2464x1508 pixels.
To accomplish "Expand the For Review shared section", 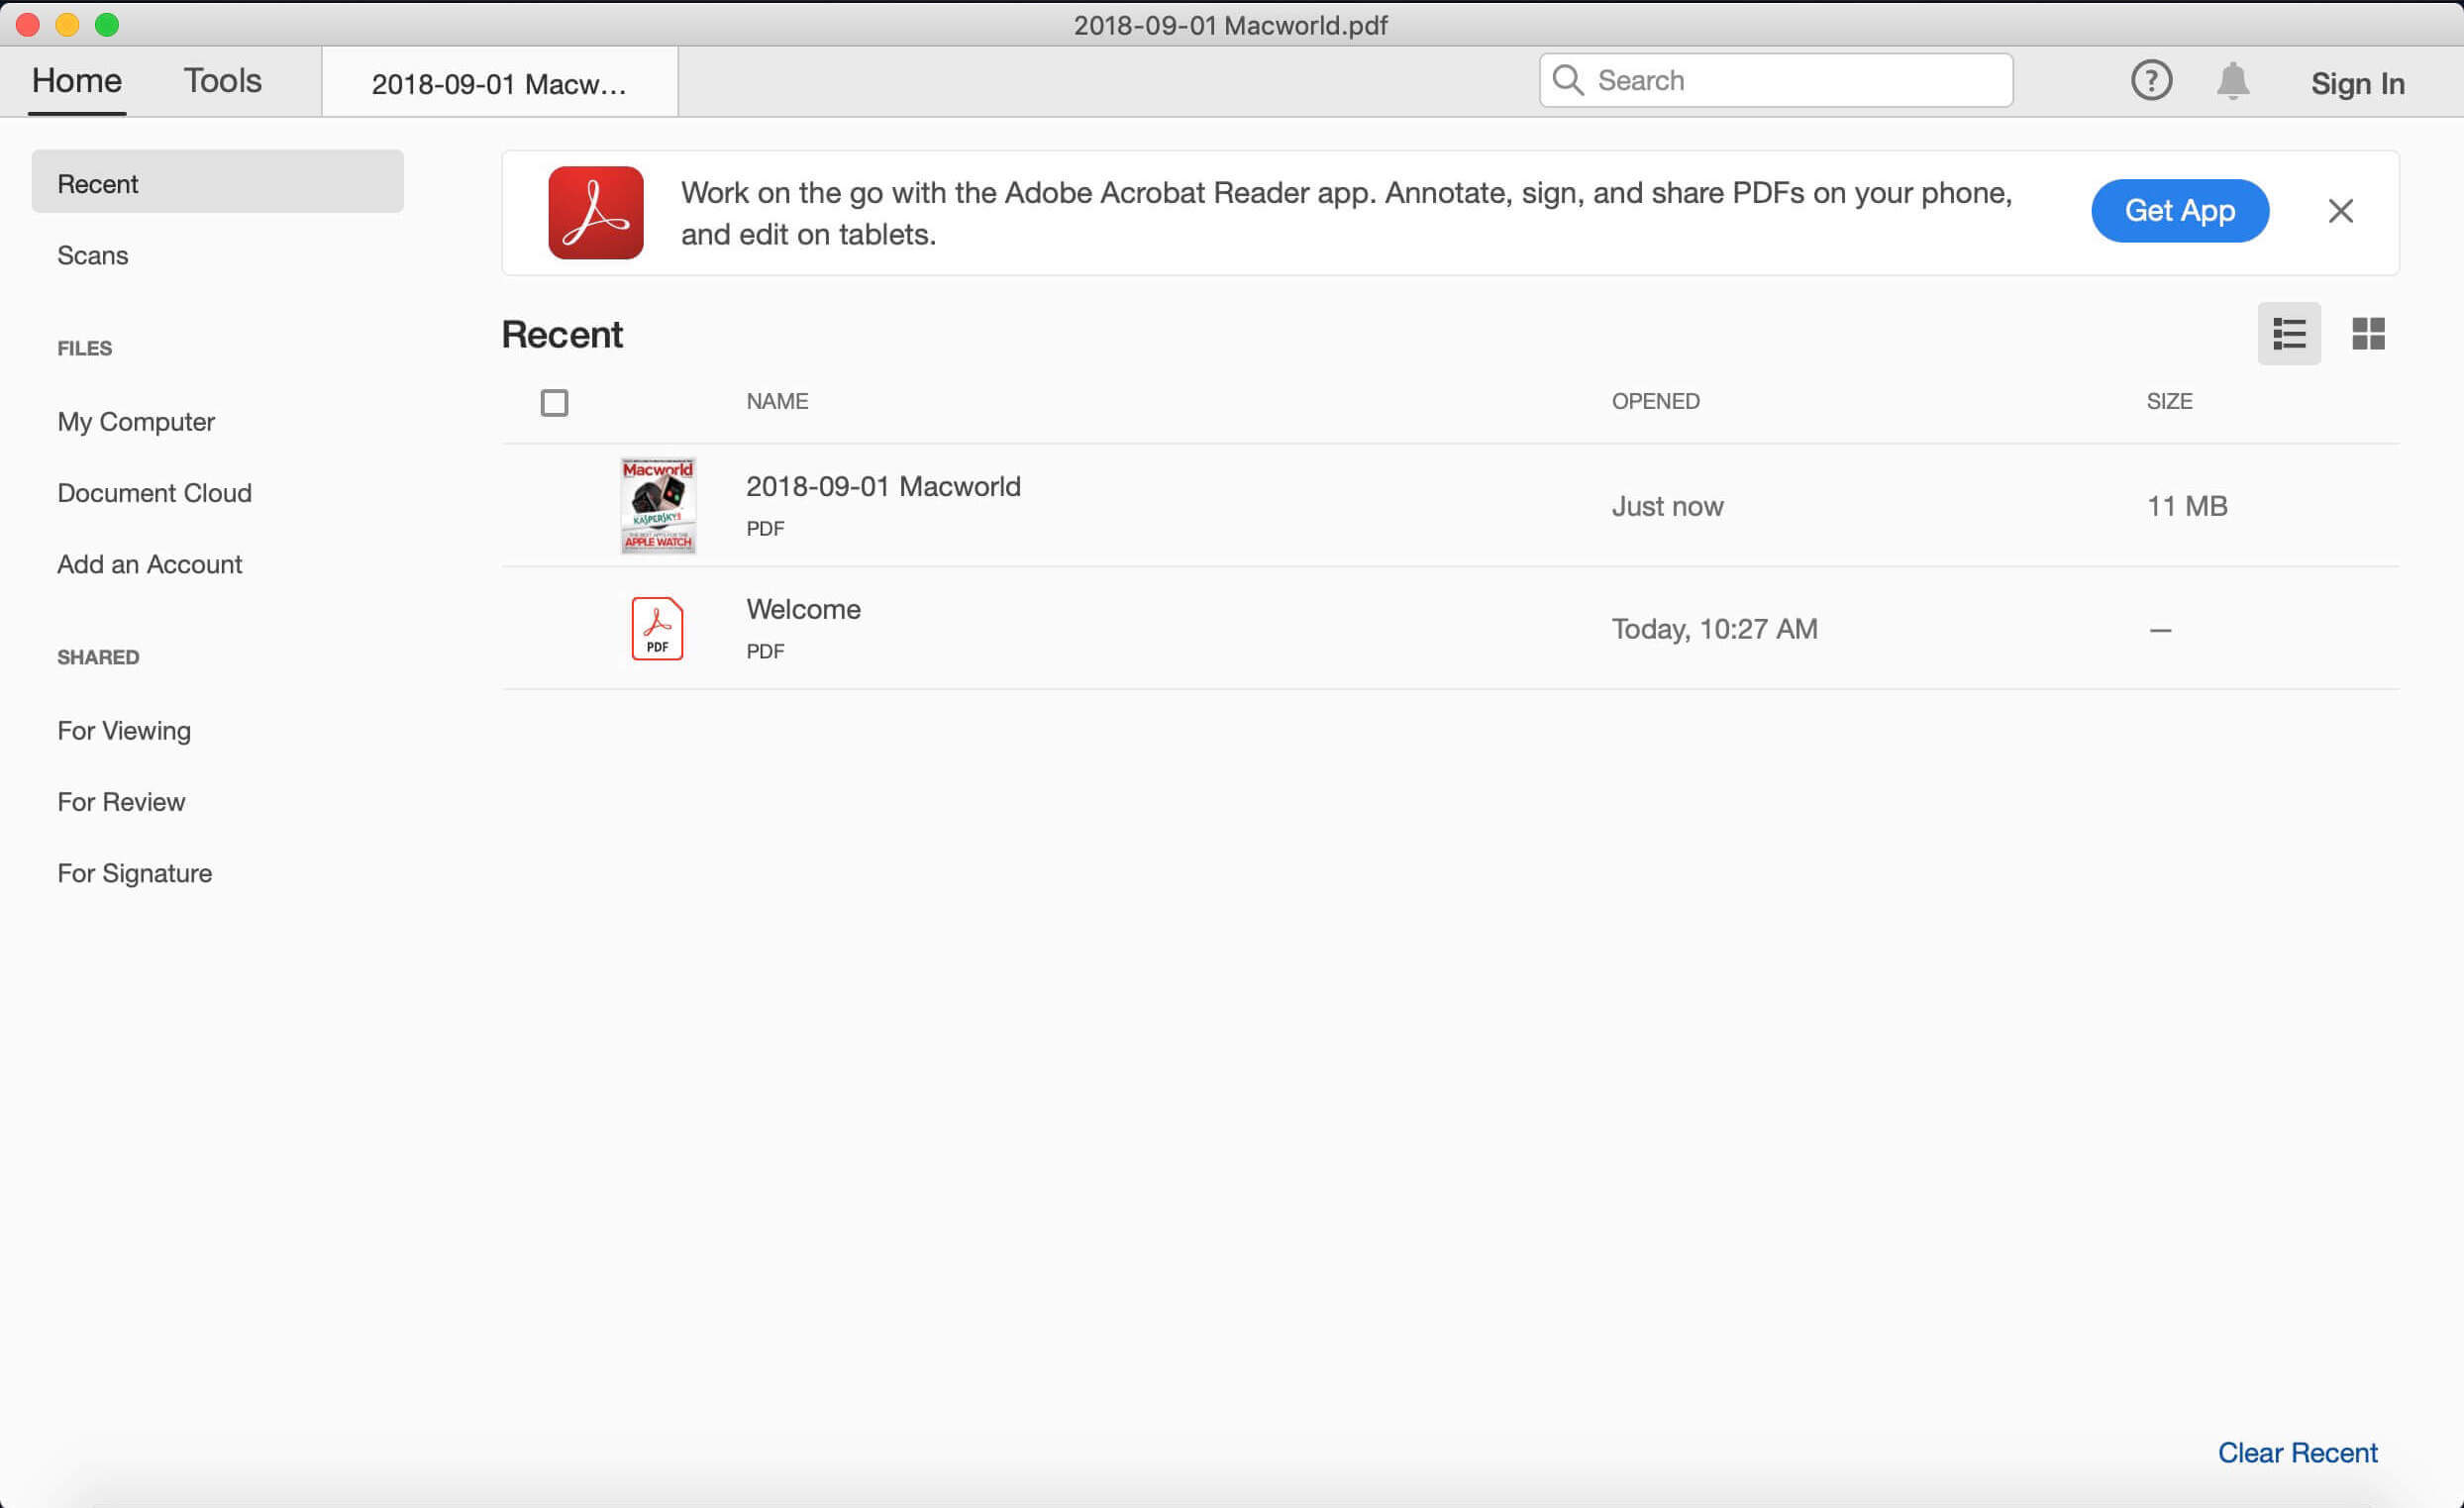I will pyautogui.click(x=122, y=801).
